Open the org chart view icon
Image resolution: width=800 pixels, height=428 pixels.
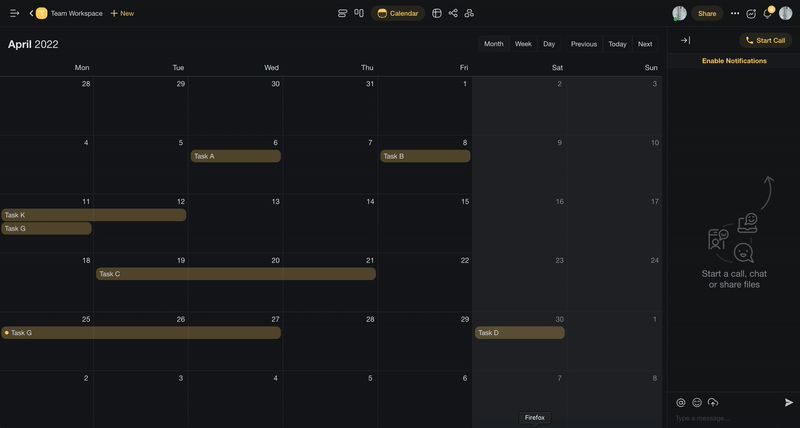(x=469, y=13)
